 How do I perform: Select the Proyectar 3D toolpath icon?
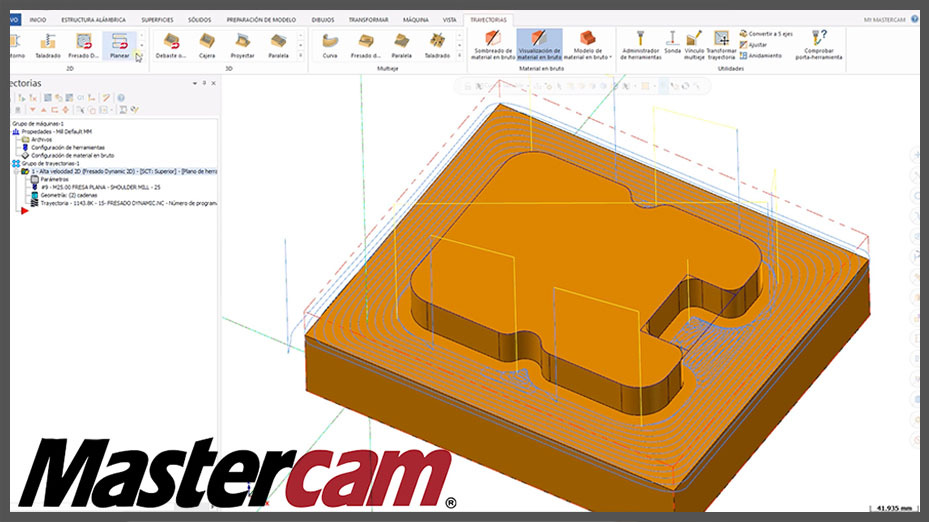coord(242,46)
